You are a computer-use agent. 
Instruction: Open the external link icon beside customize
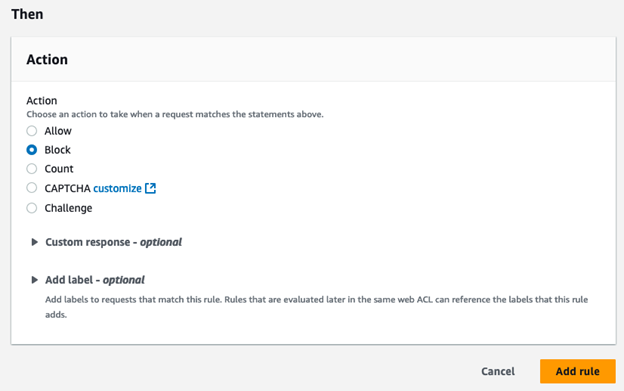point(150,188)
